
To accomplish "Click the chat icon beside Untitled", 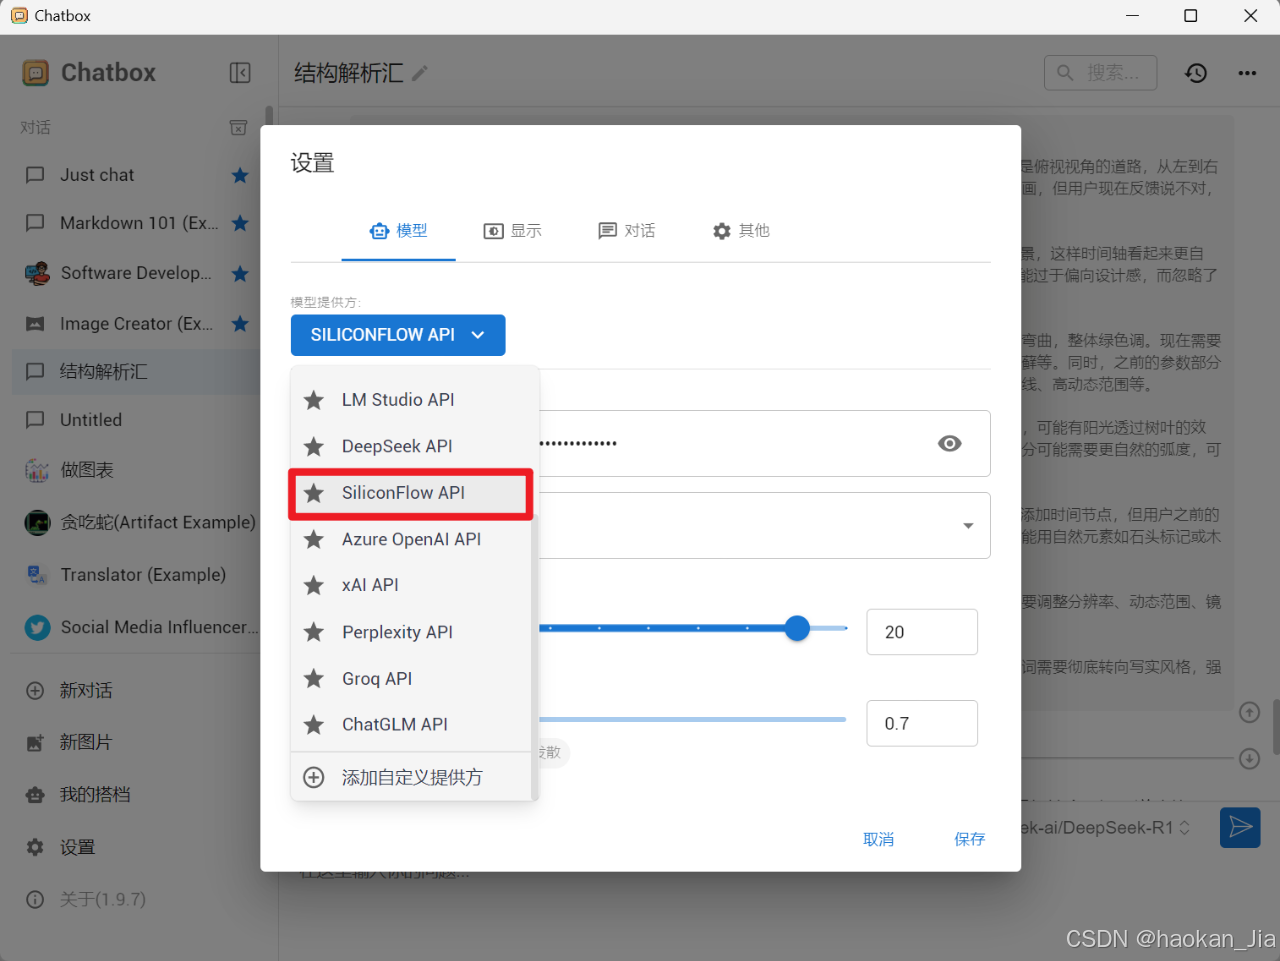I will tap(35, 420).
